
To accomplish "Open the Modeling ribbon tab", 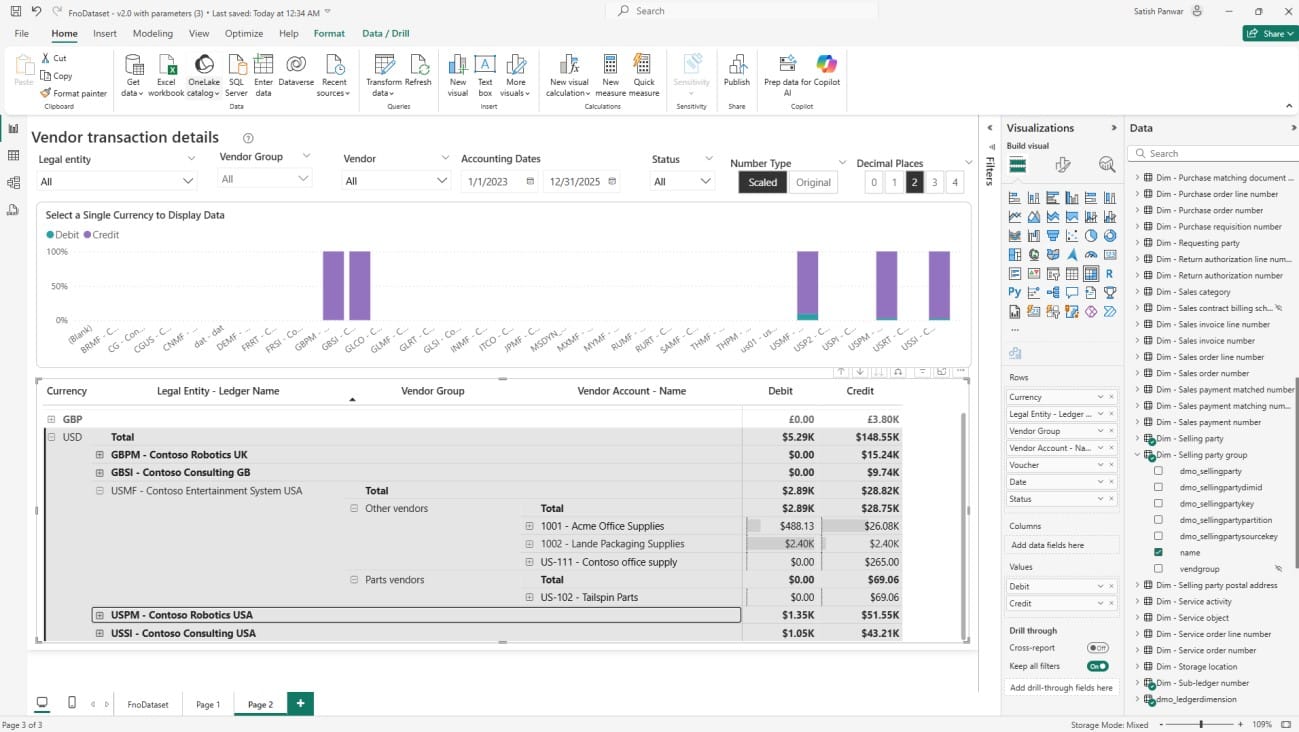I will [x=152, y=33].
